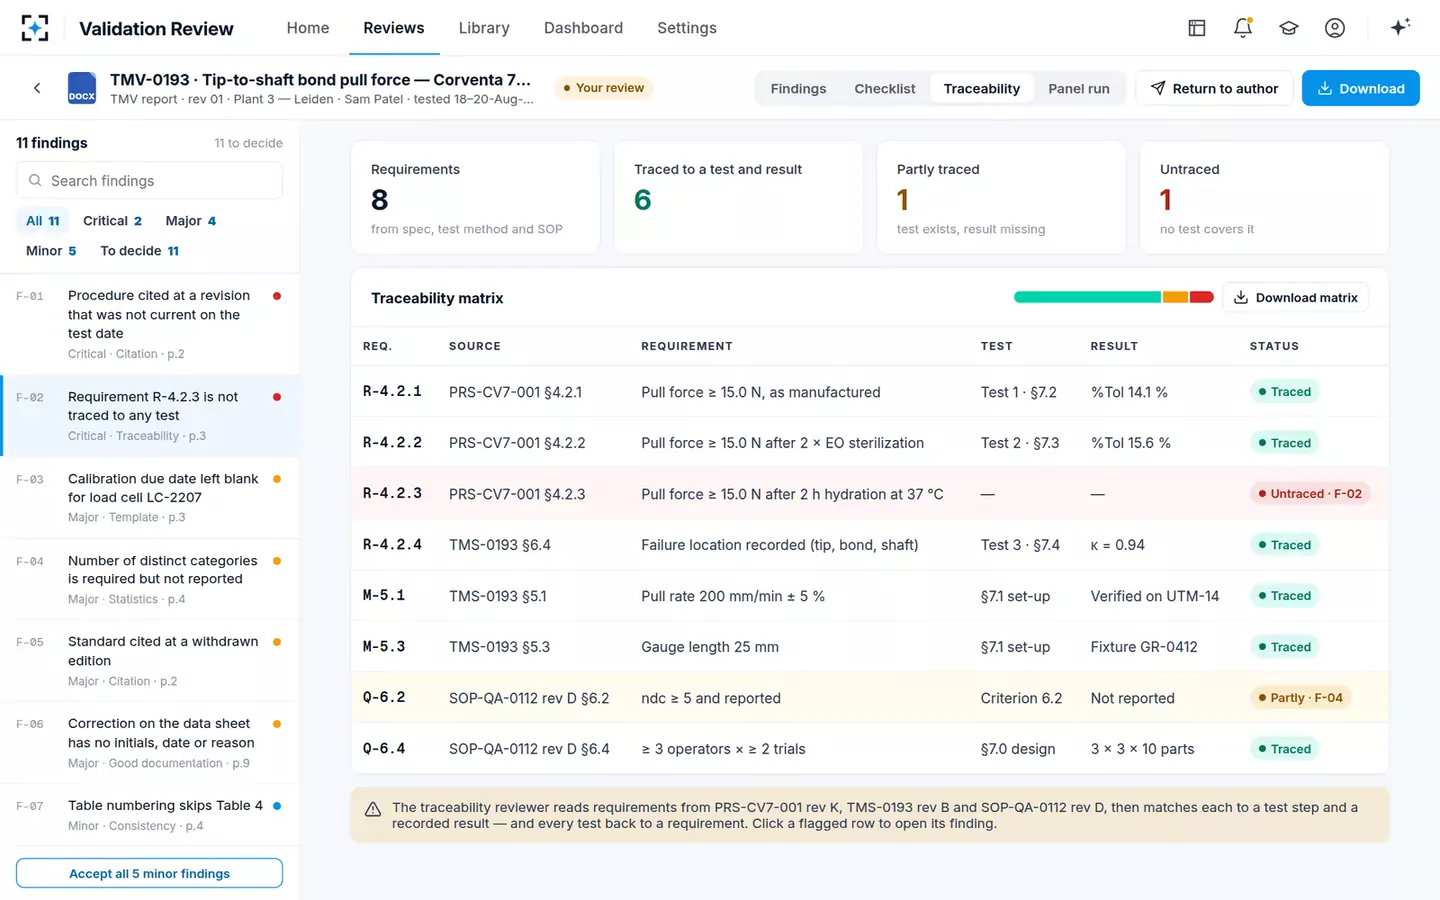This screenshot has width=1440, height=900.
Task: Go back with the left chevron arrow
Action: (37, 88)
